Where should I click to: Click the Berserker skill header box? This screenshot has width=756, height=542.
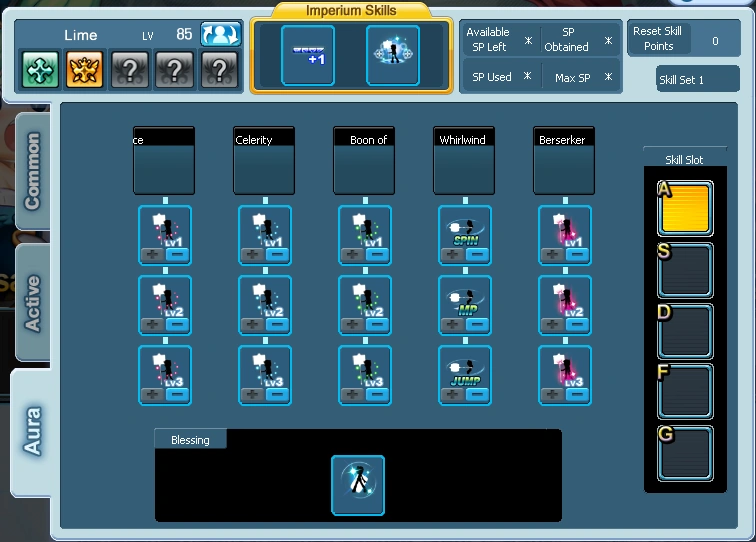point(564,161)
